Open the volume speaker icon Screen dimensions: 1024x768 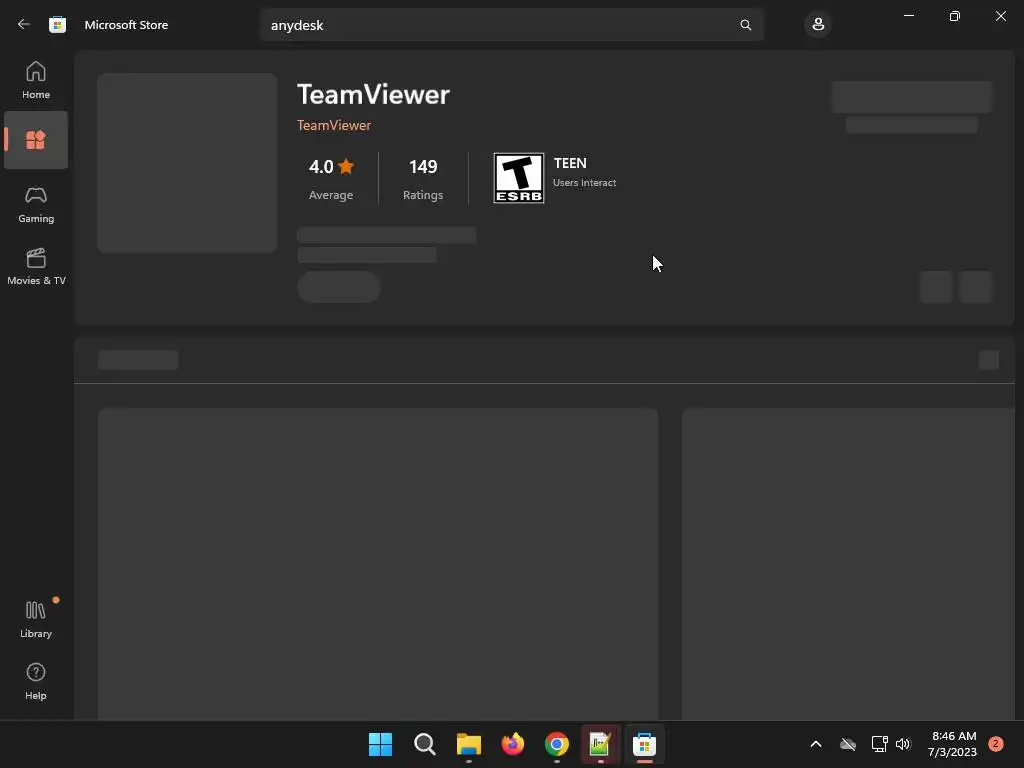903,744
